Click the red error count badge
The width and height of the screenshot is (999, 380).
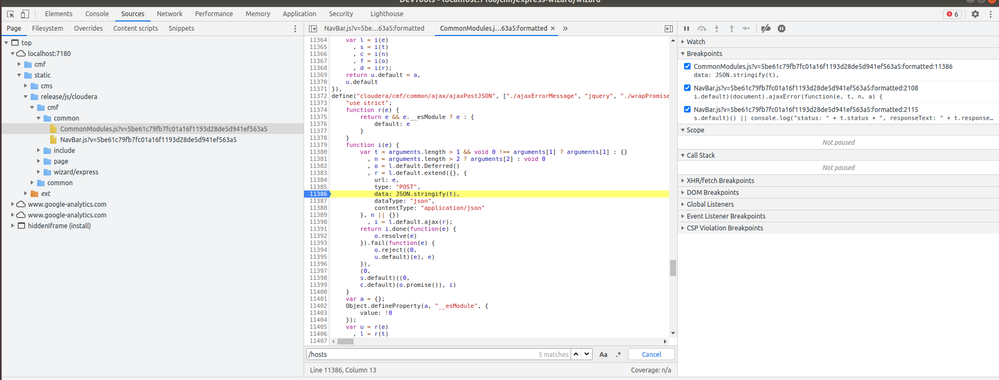click(952, 14)
